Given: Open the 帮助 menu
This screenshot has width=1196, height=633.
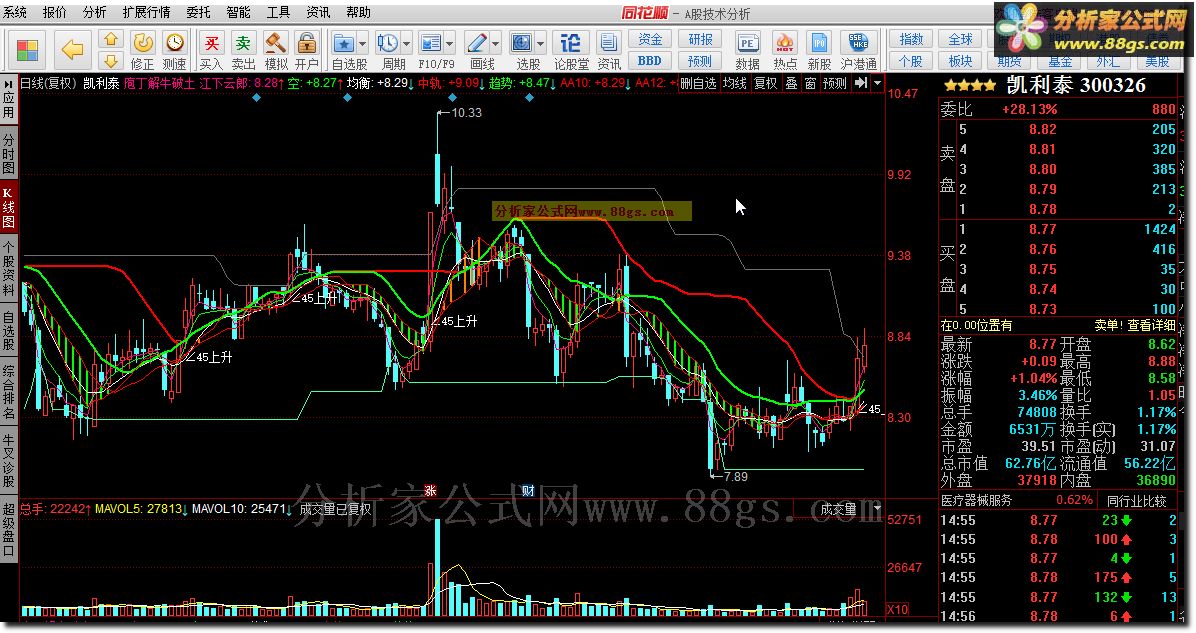Looking at the screenshot, I should pos(358,12).
